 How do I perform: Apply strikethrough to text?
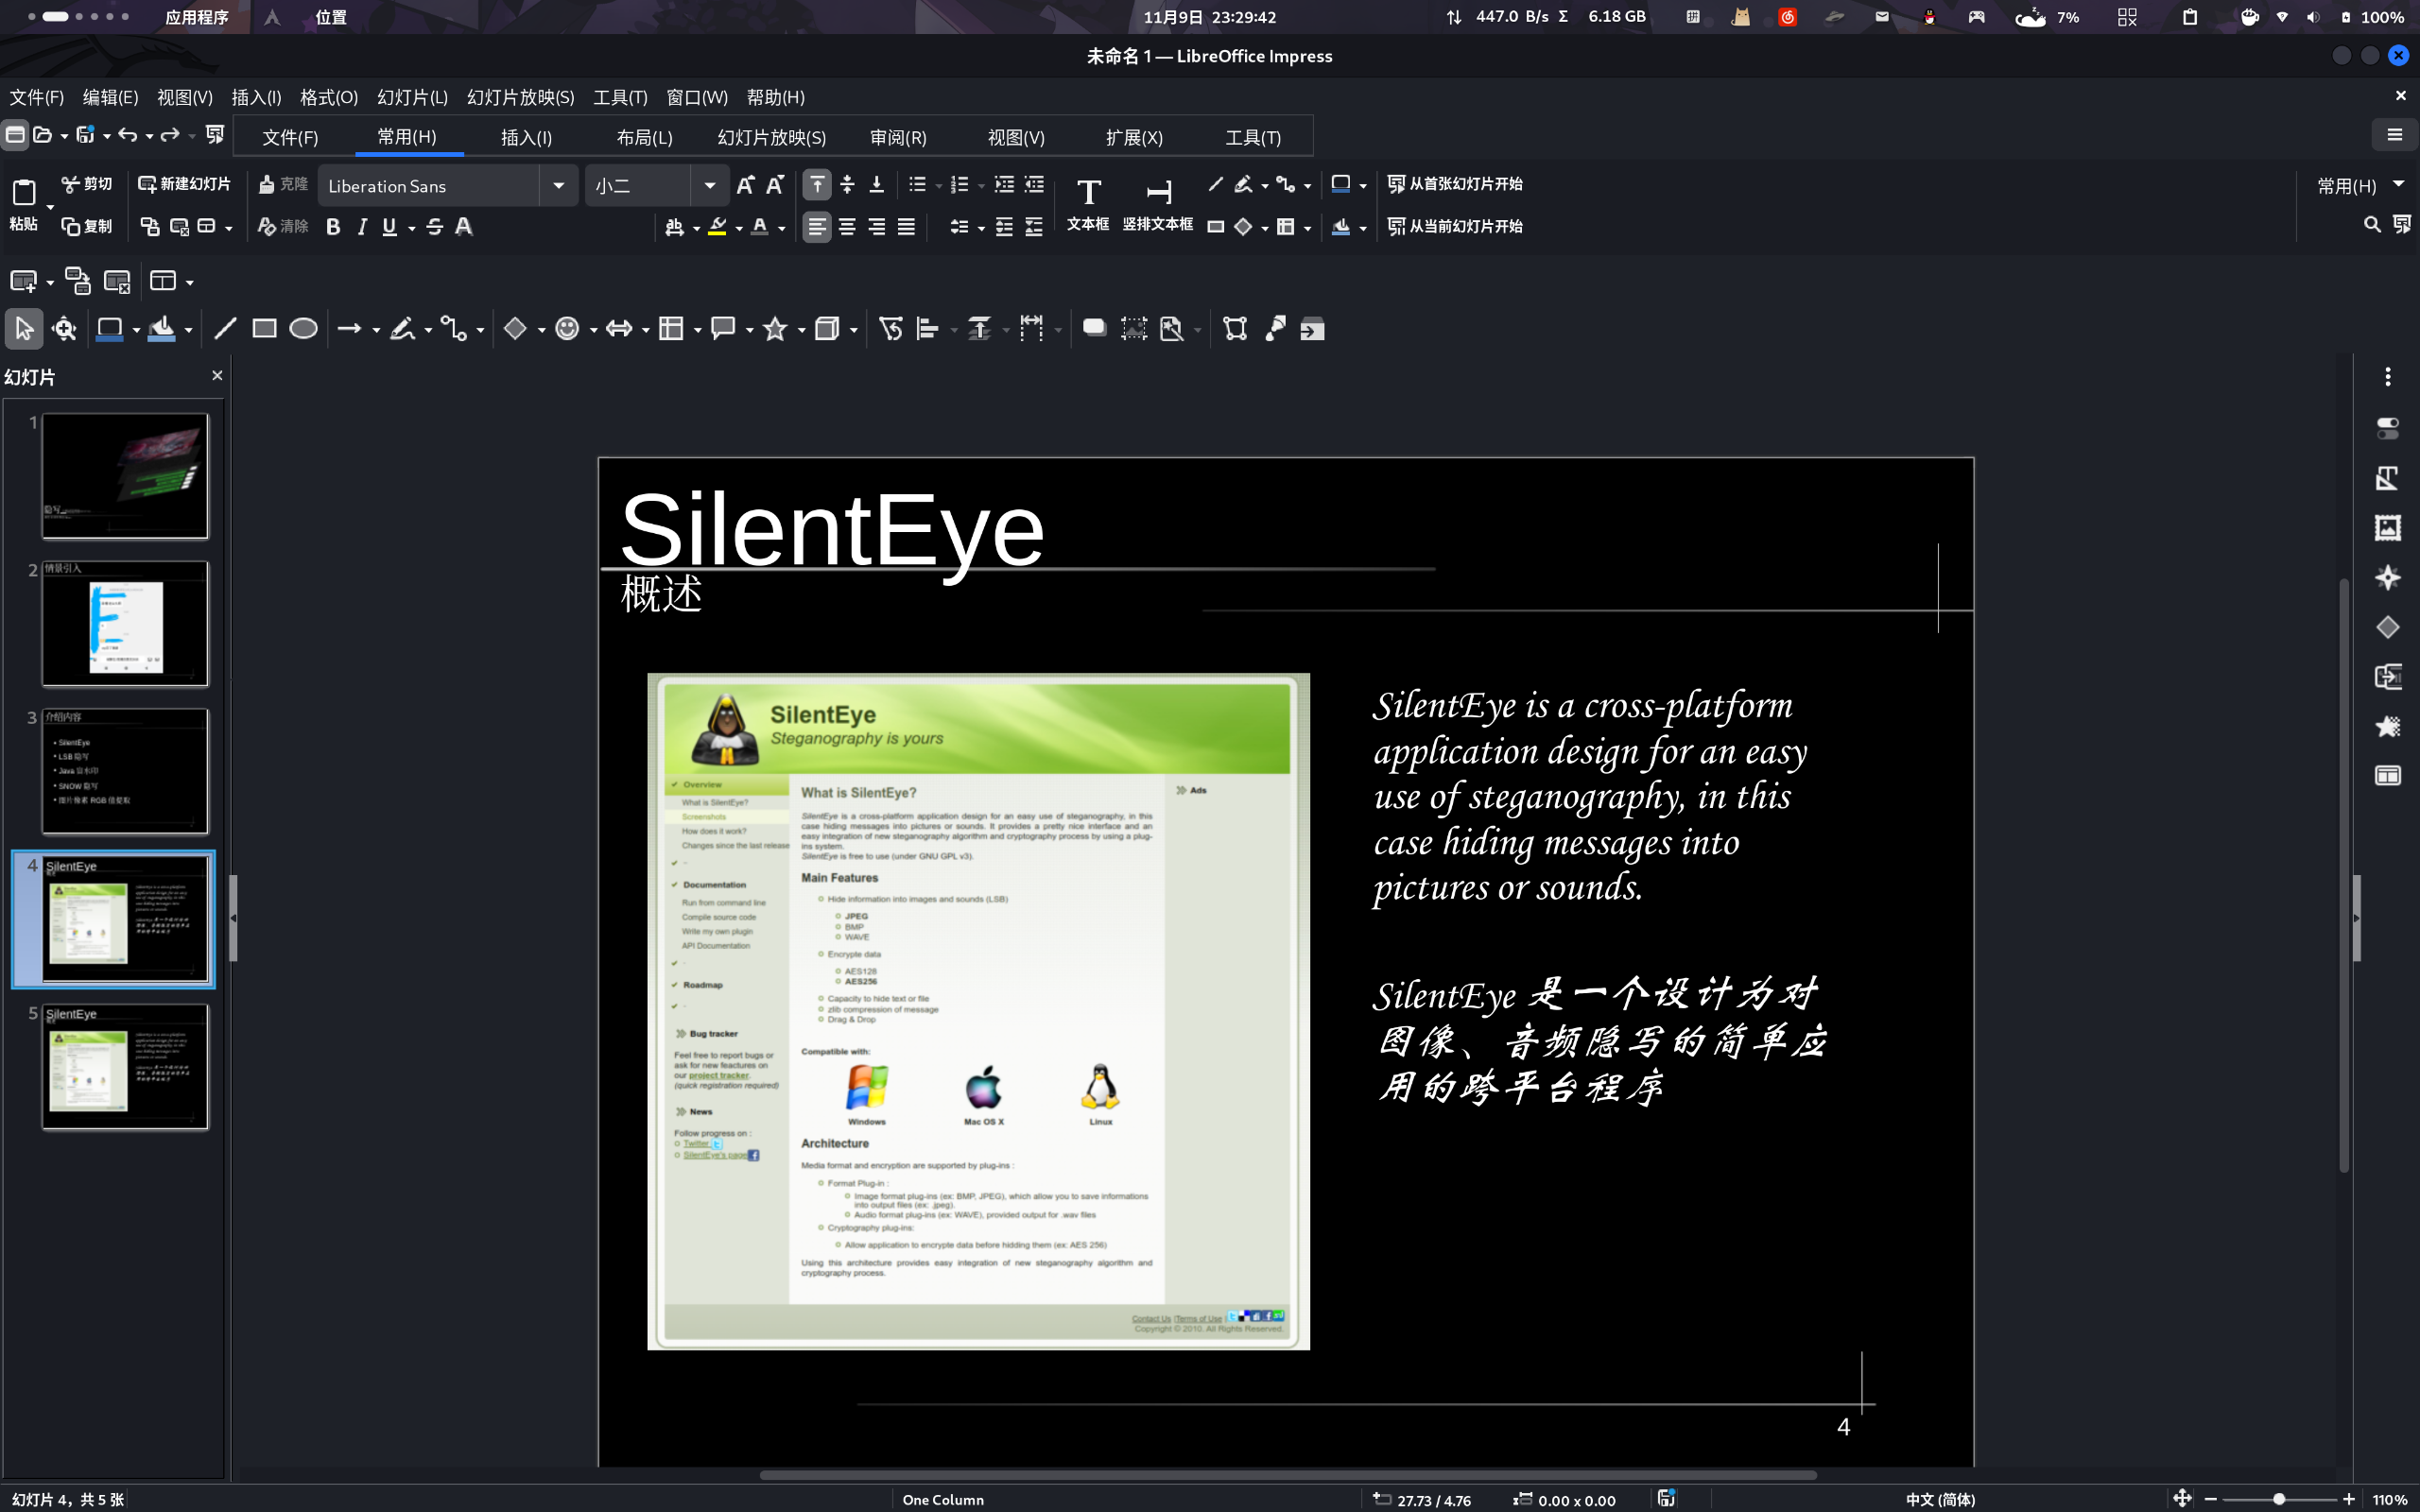point(435,227)
